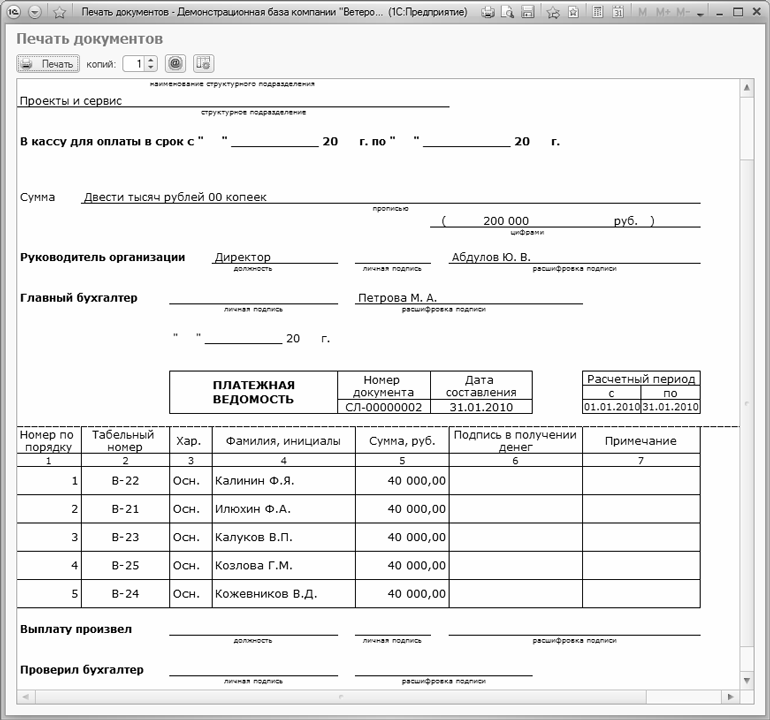Viewport: 770px width, 720px height.
Task: Click the Кожевников В.Д. cell
Action: pyautogui.click(x=283, y=594)
